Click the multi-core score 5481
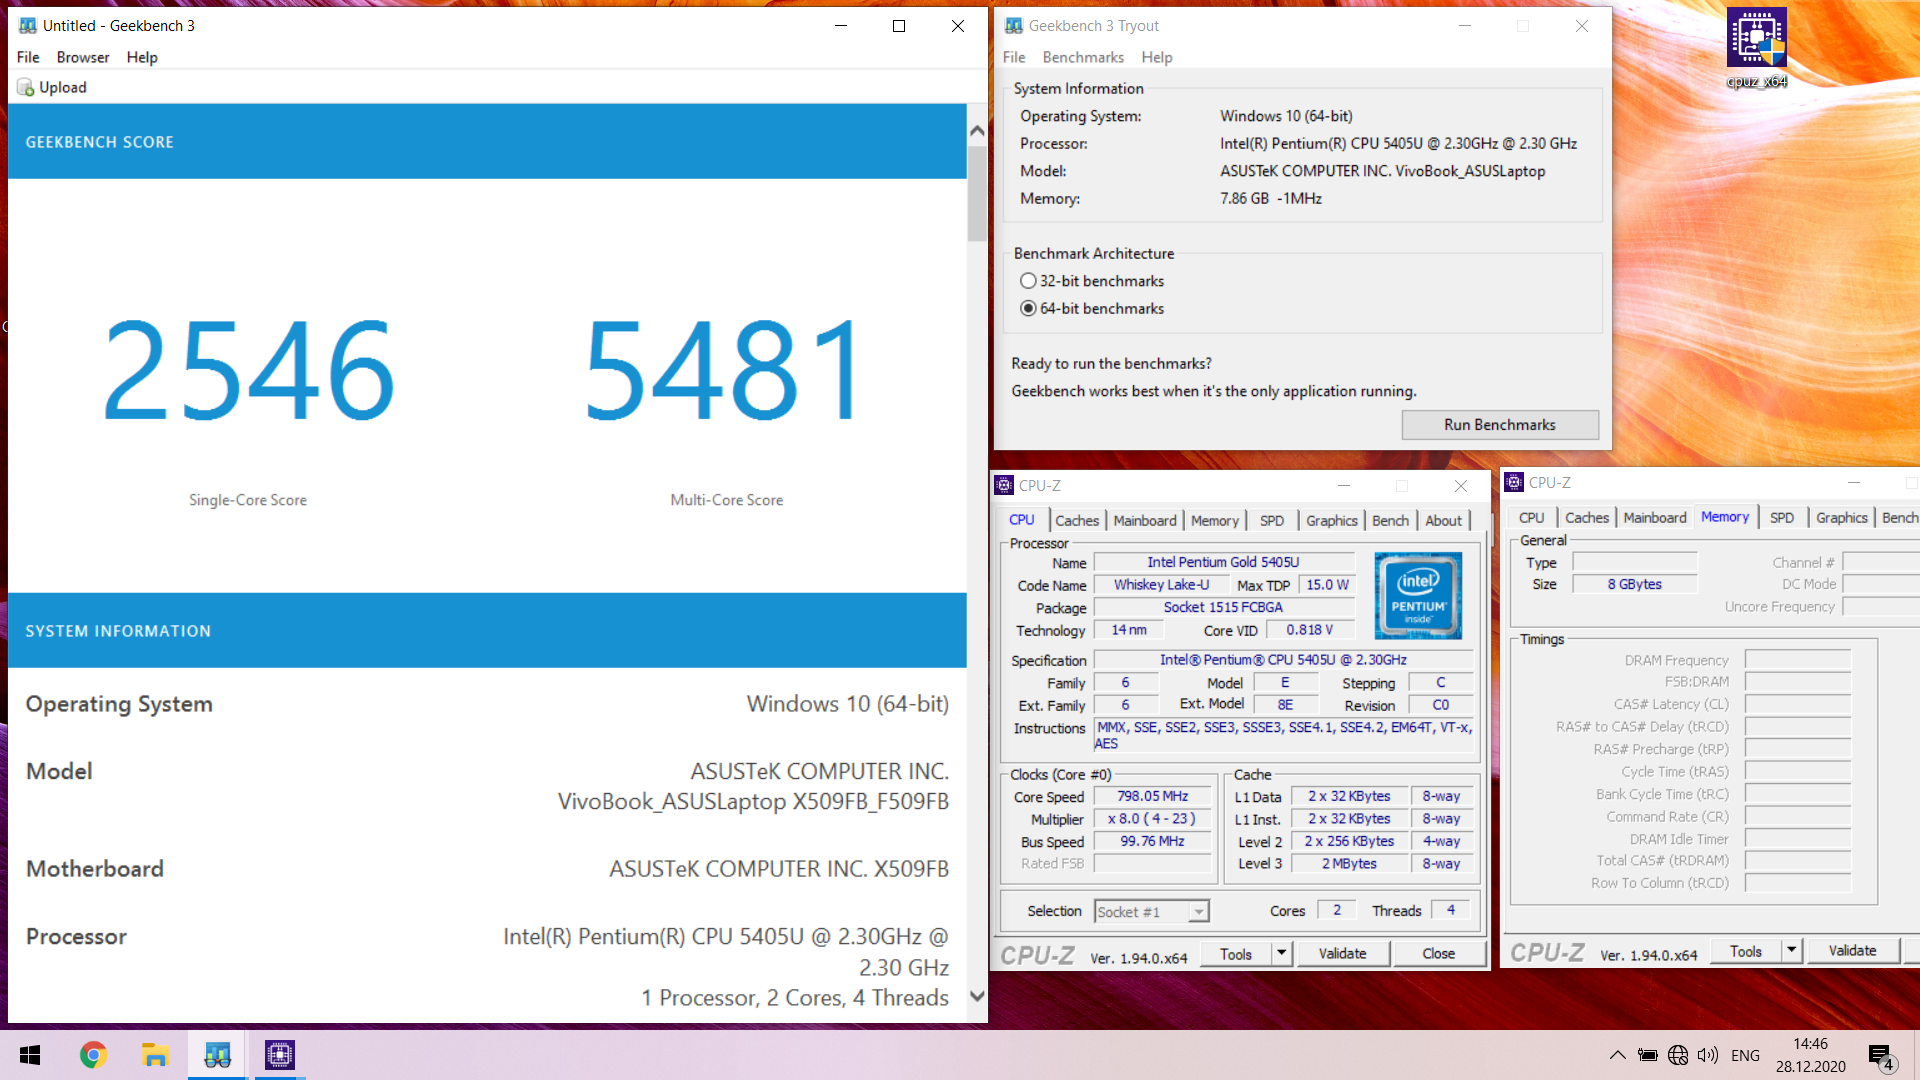This screenshot has height=1080, width=1920. (x=724, y=370)
